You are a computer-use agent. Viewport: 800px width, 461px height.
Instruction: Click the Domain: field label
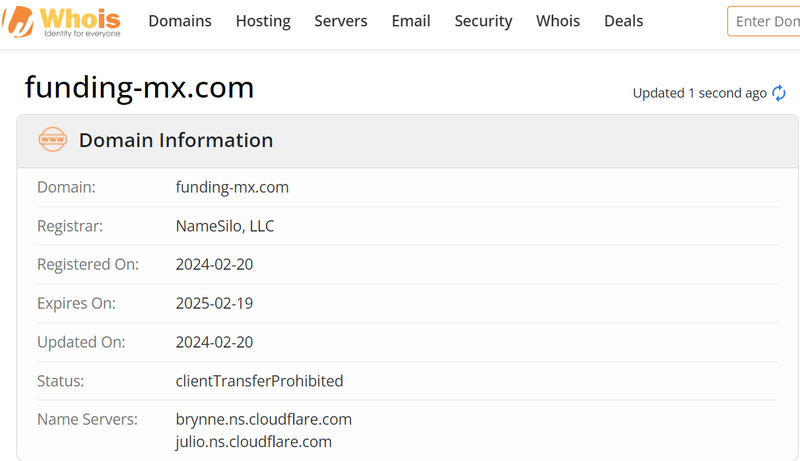tap(66, 187)
